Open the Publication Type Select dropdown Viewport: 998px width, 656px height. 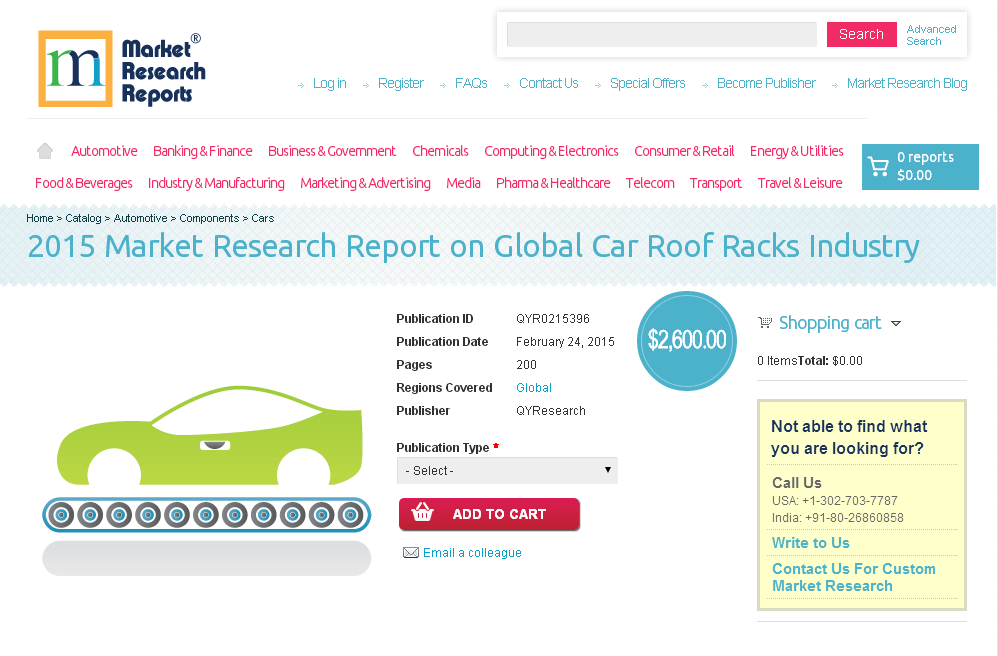click(x=507, y=470)
